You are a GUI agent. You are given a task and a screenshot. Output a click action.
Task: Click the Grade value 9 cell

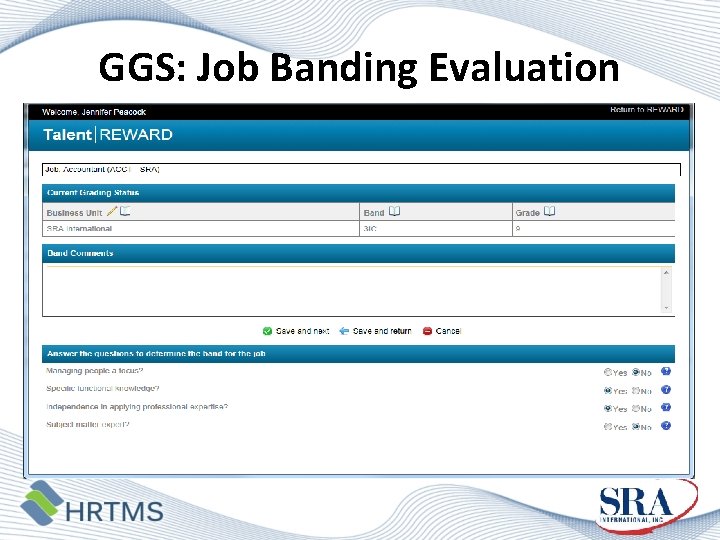click(x=594, y=229)
